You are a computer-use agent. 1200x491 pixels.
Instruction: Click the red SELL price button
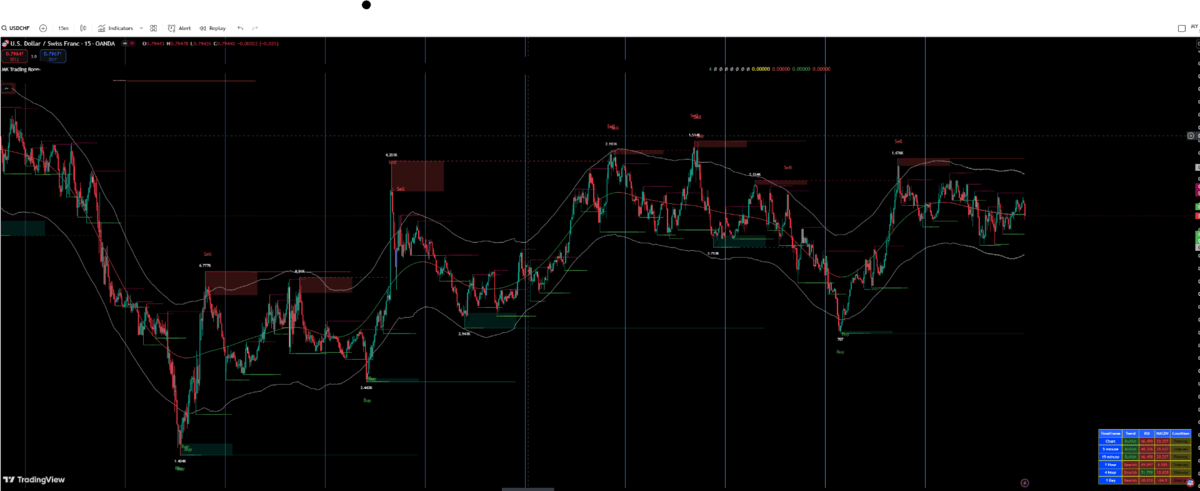[x=14, y=56]
